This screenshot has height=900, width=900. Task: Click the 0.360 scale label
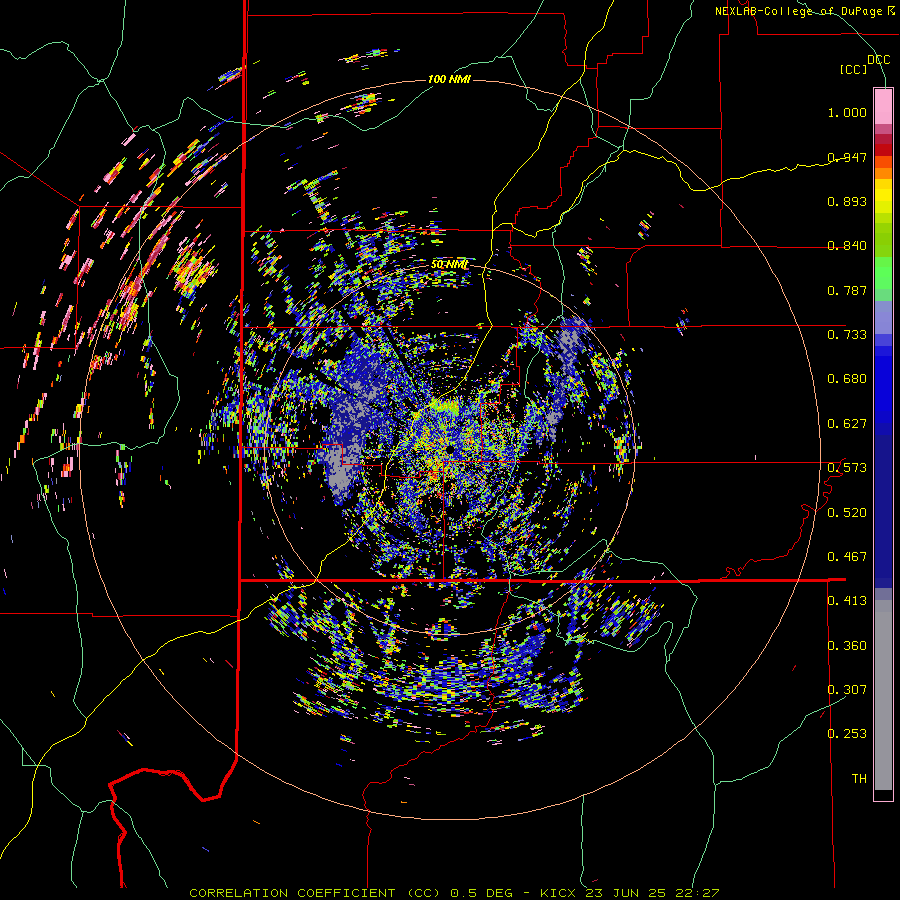tap(847, 646)
